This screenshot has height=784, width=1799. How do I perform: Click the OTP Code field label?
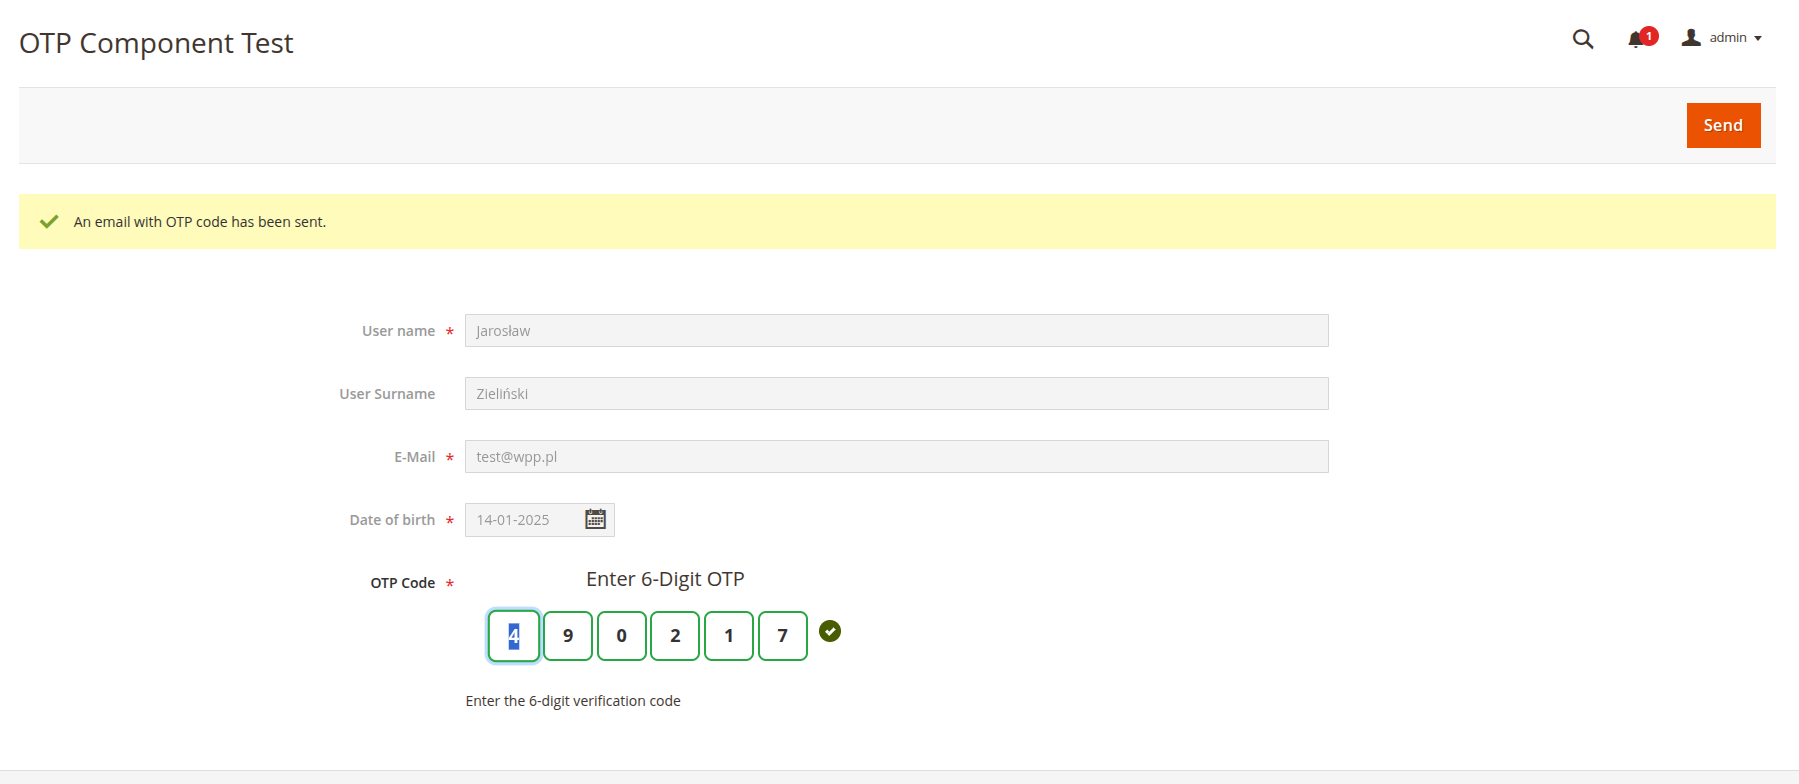pyautogui.click(x=402, y=583)
